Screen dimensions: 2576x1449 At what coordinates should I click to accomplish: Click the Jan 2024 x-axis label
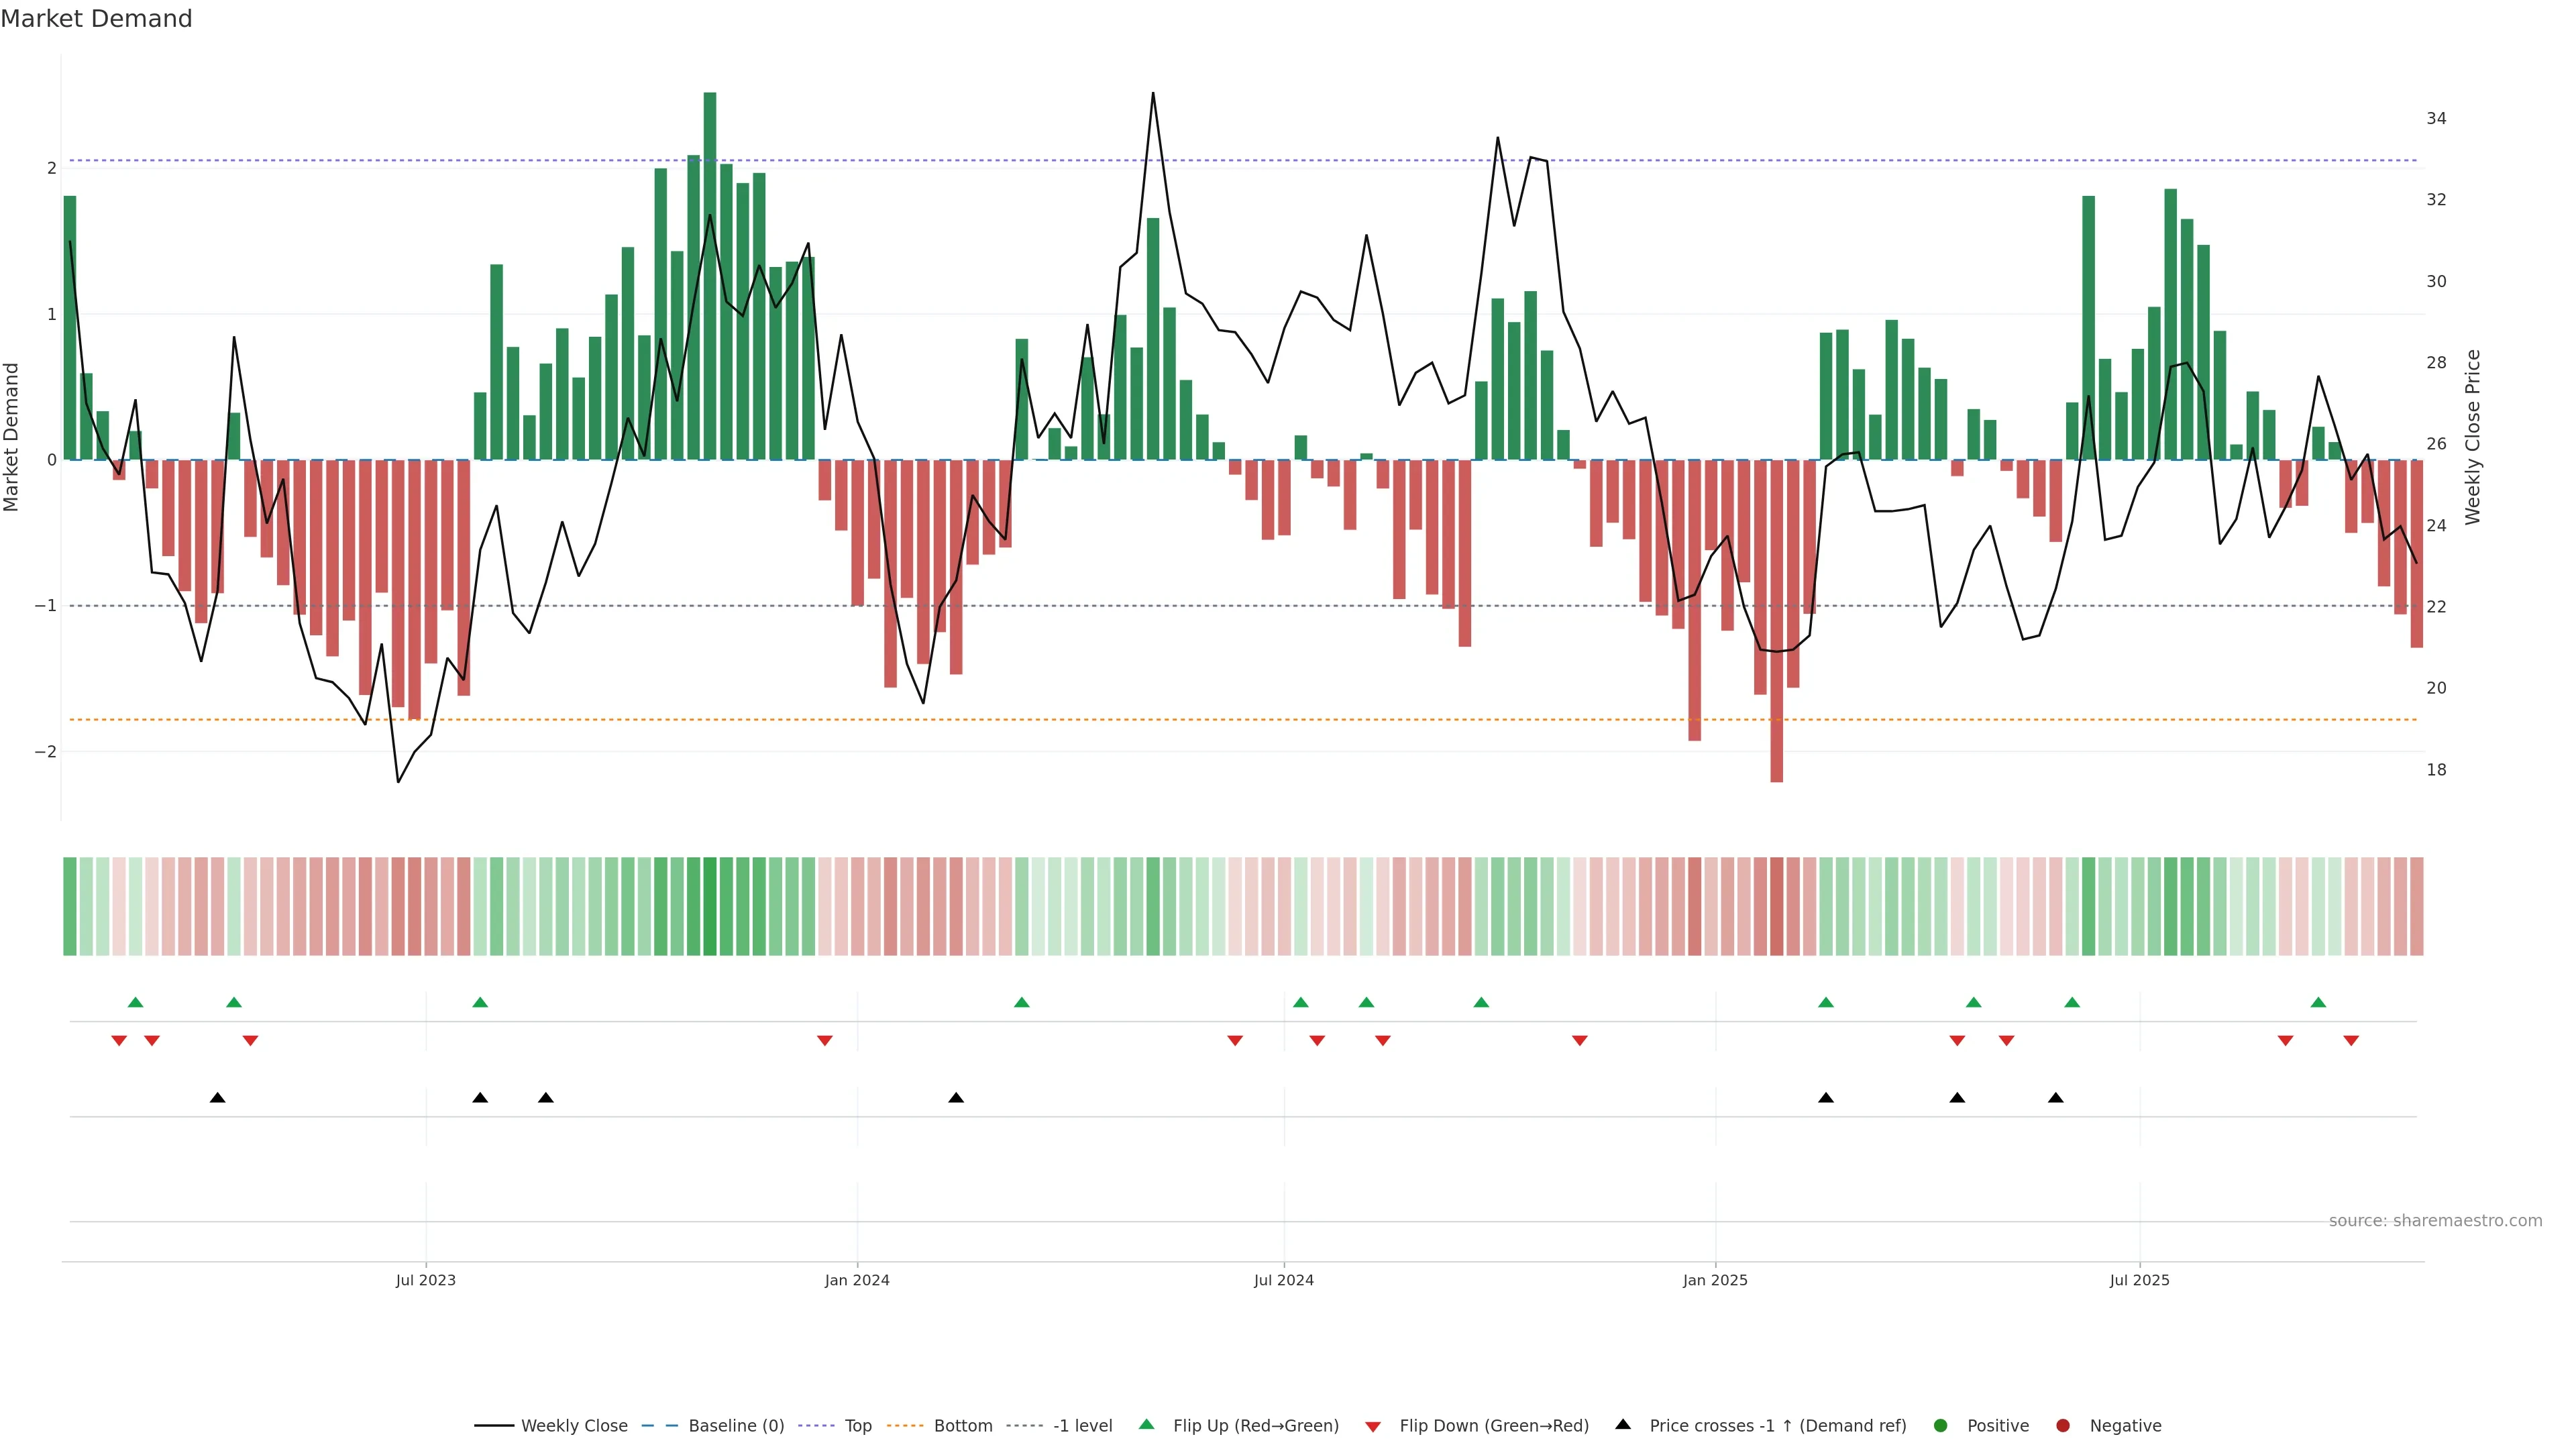tap(857, 1280)
